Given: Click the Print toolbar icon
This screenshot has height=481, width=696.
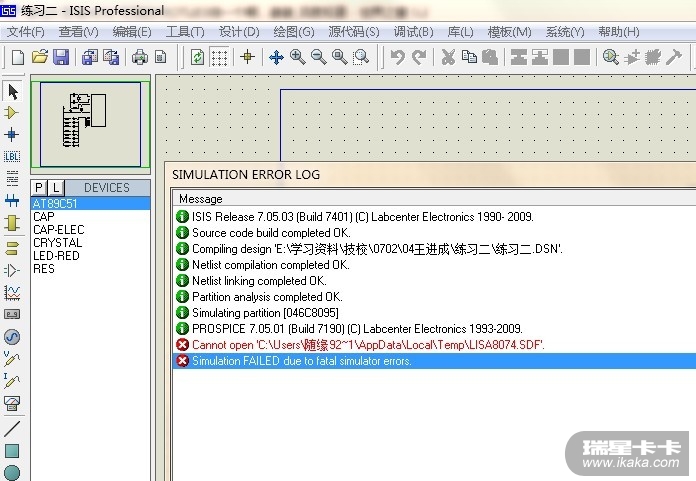Looking at the screenshot, I should [140, 57].
